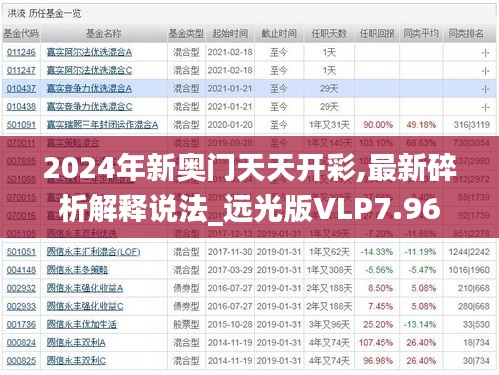The image size is (499, 375).
Task: Click fund name 圆信永丰多策略
Action: tap(77, 270)
